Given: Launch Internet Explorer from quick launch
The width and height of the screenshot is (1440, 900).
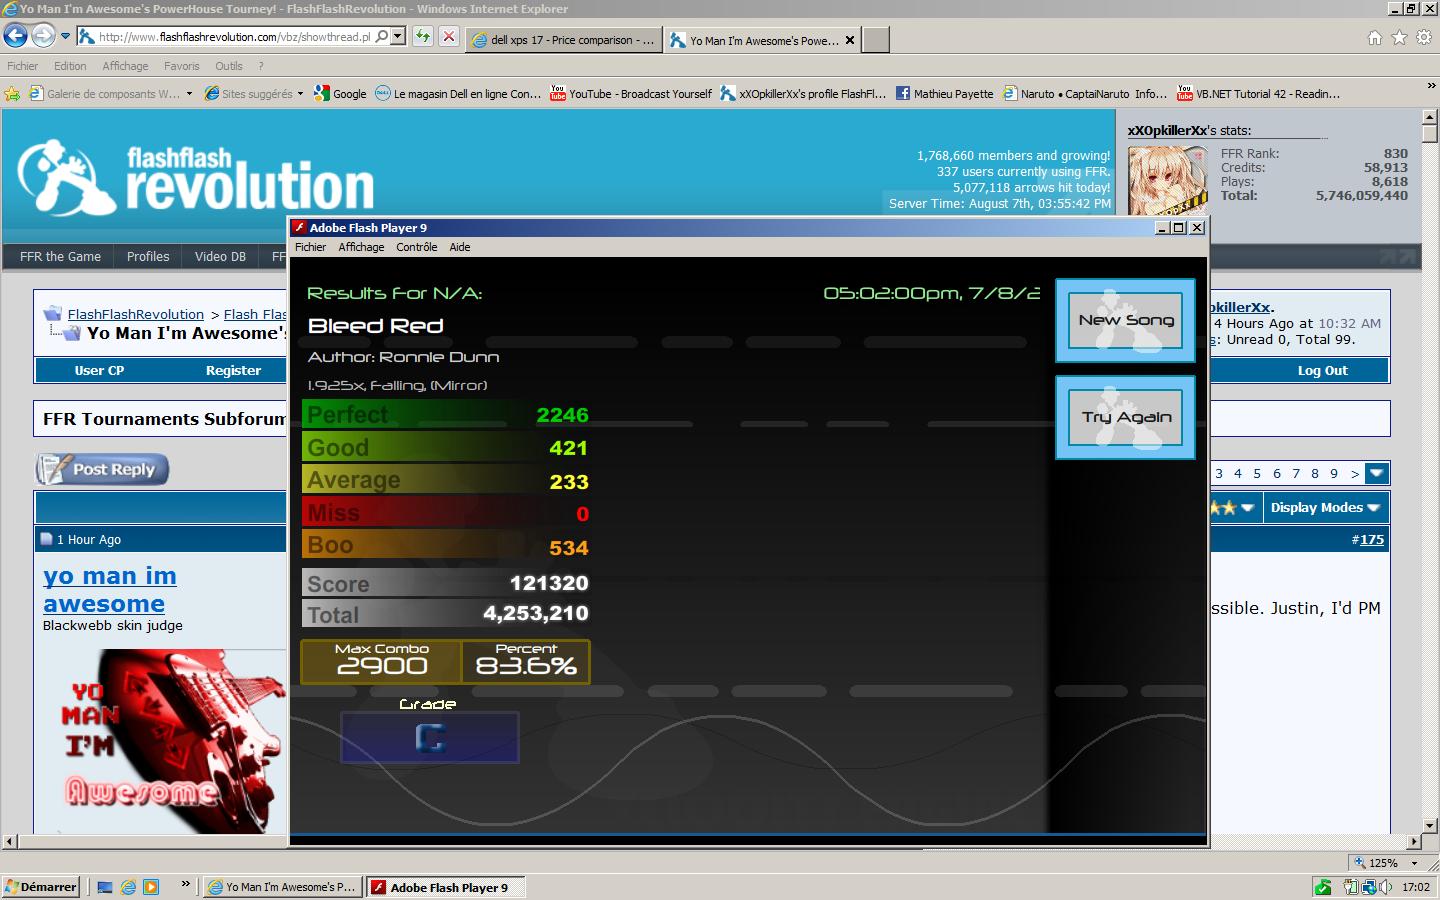Looking at the screenshot, I should pos(128,887).
